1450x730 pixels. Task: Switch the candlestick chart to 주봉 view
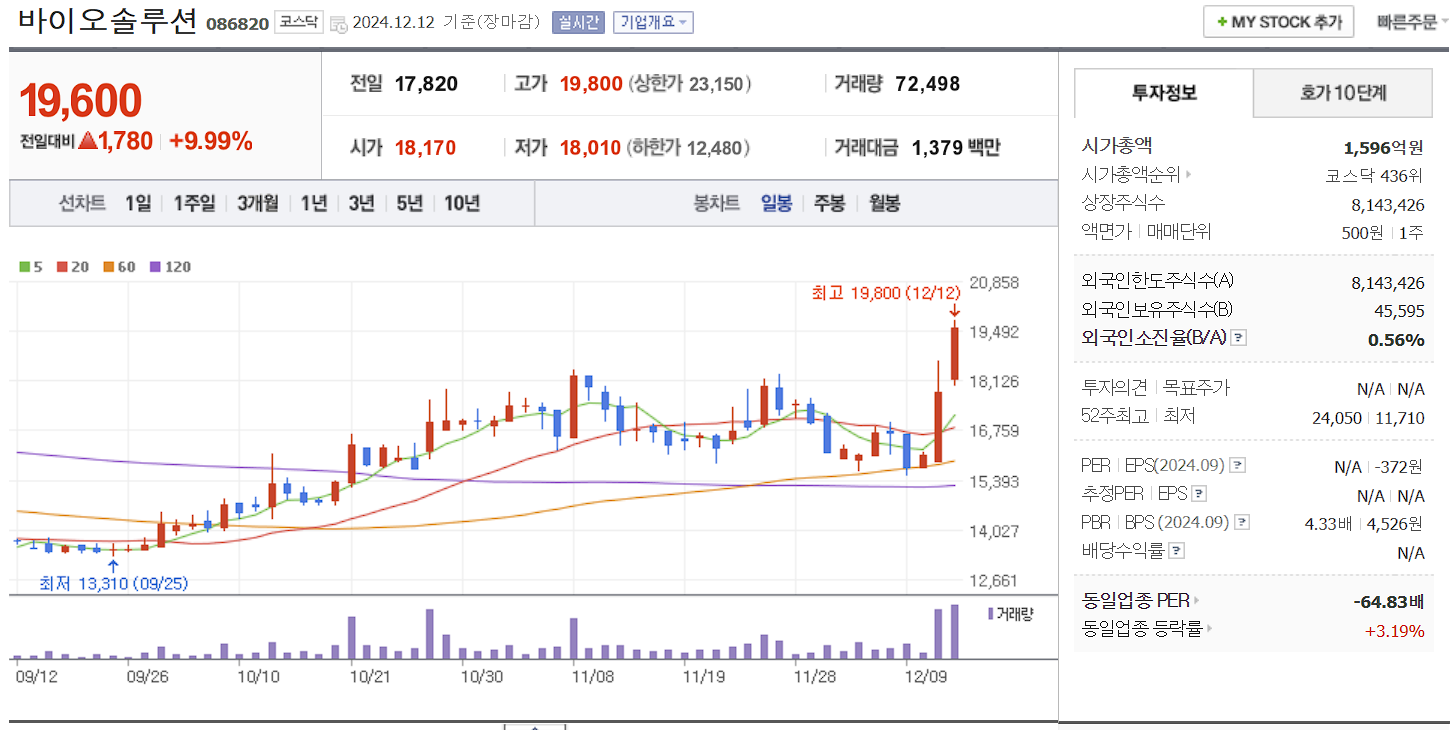coord(829,203)
